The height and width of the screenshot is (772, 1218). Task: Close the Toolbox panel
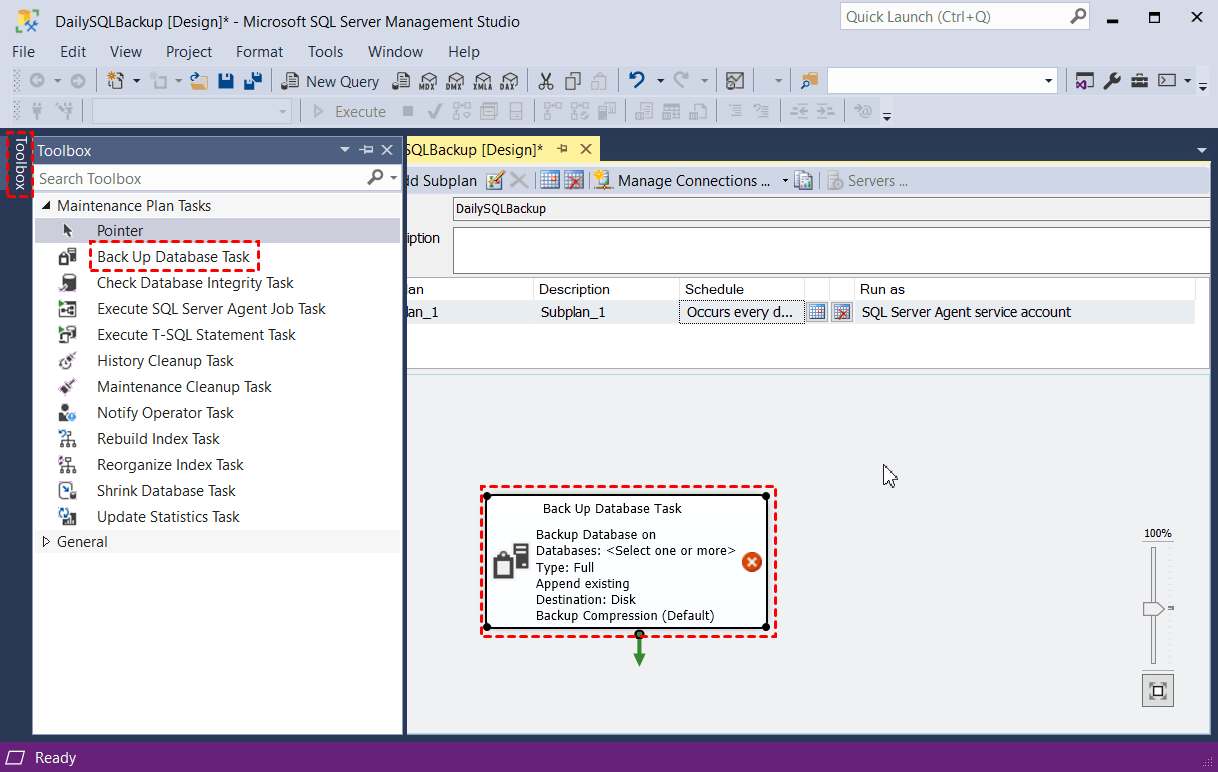388,150
